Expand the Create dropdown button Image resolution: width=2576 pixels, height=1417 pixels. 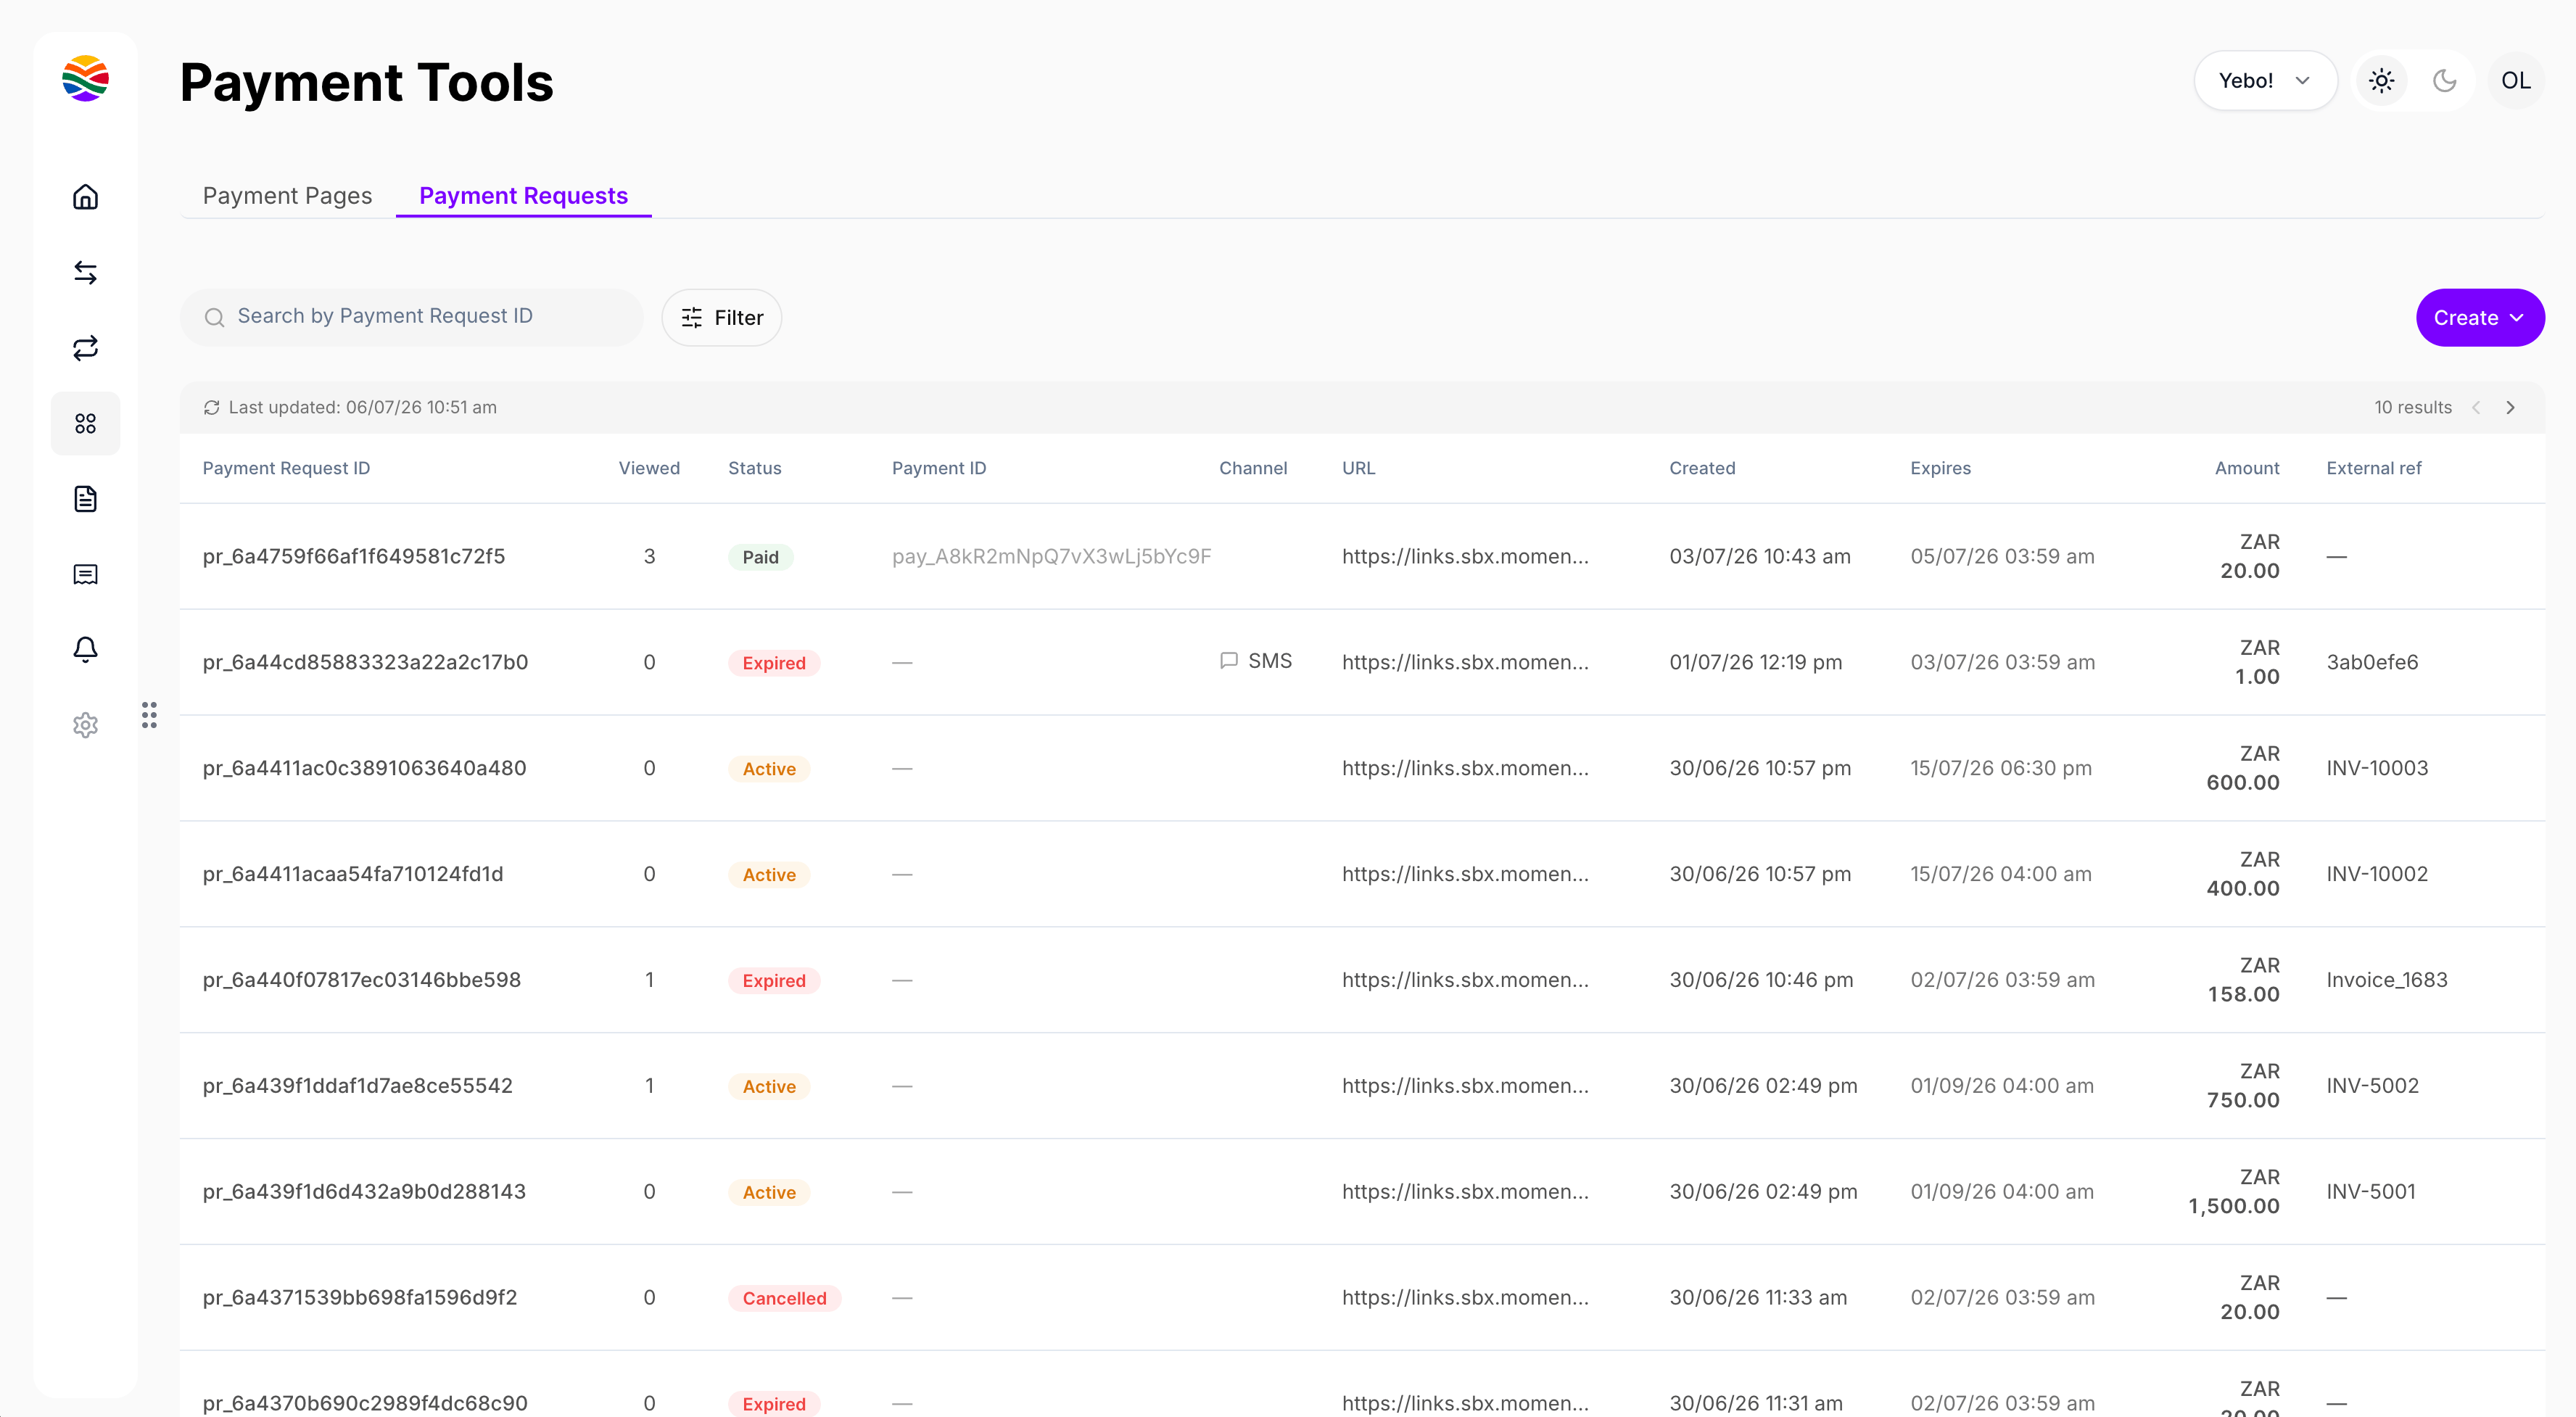pos(2480,318)
